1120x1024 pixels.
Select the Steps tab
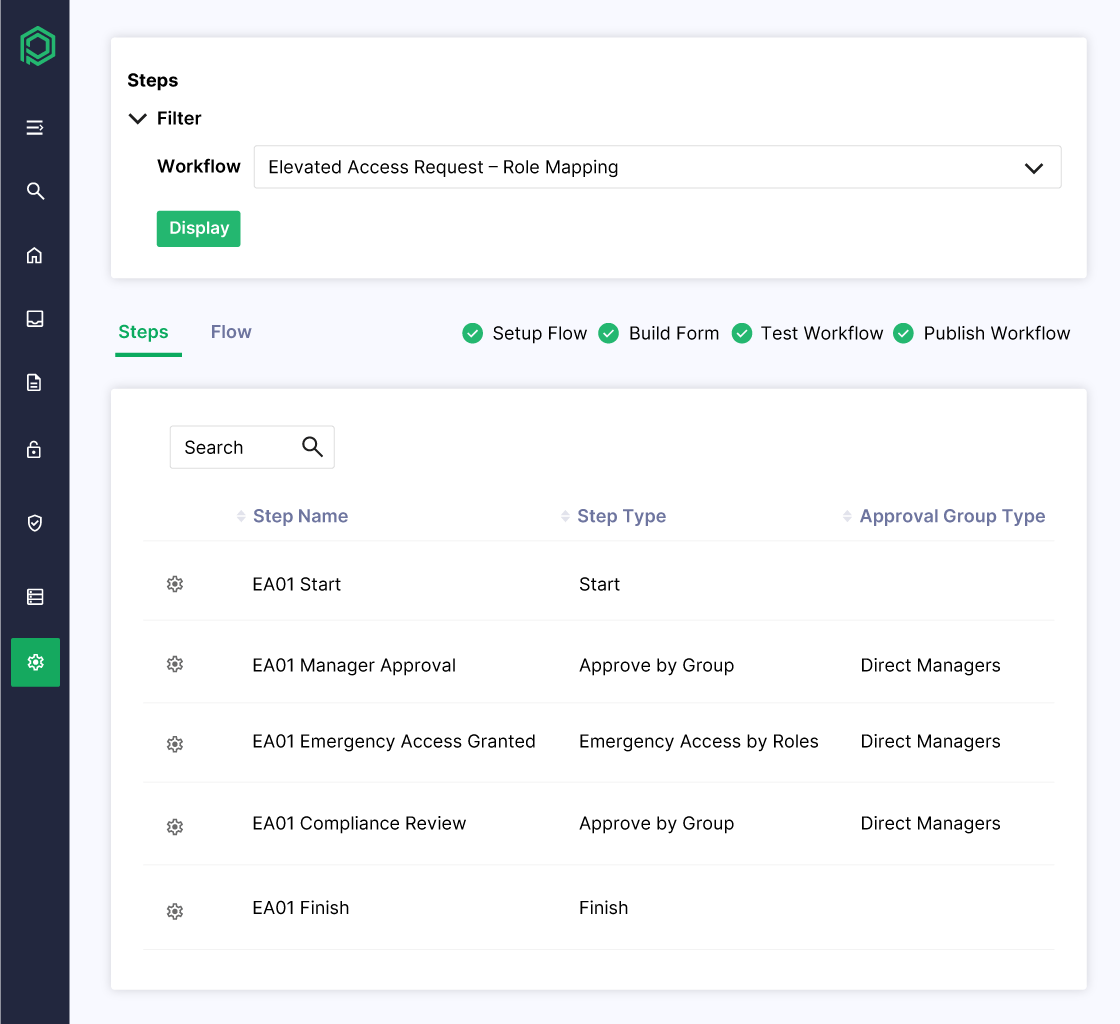coord(144,332)
